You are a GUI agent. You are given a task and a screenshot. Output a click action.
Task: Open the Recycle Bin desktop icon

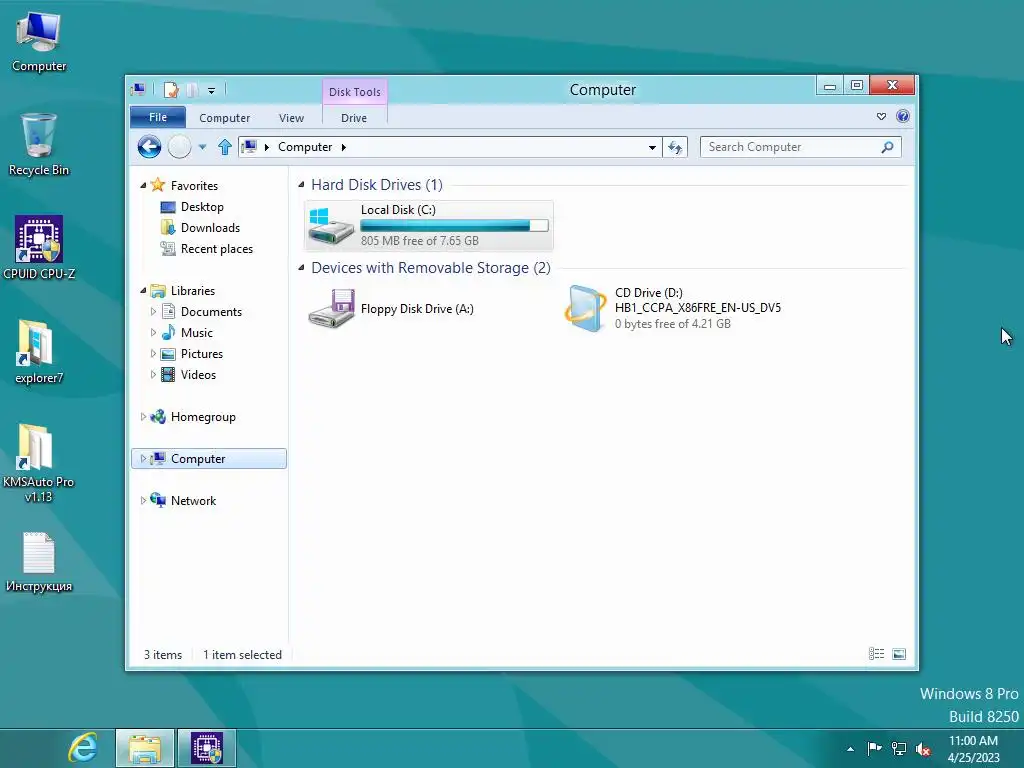pos(39,145)
